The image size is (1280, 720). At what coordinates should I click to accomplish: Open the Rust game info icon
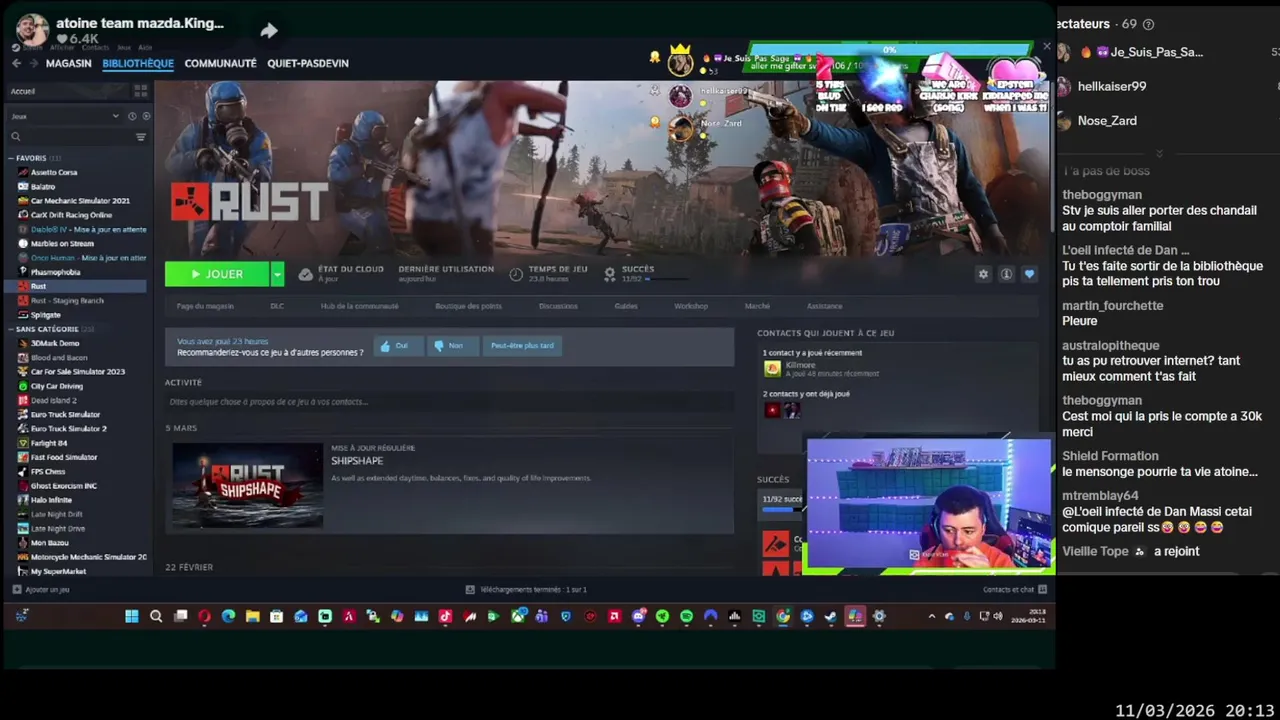click(x=1006, y=274)
